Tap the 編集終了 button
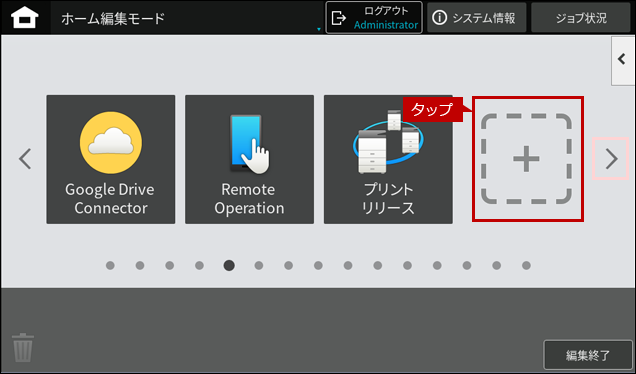 coord(588,355)
